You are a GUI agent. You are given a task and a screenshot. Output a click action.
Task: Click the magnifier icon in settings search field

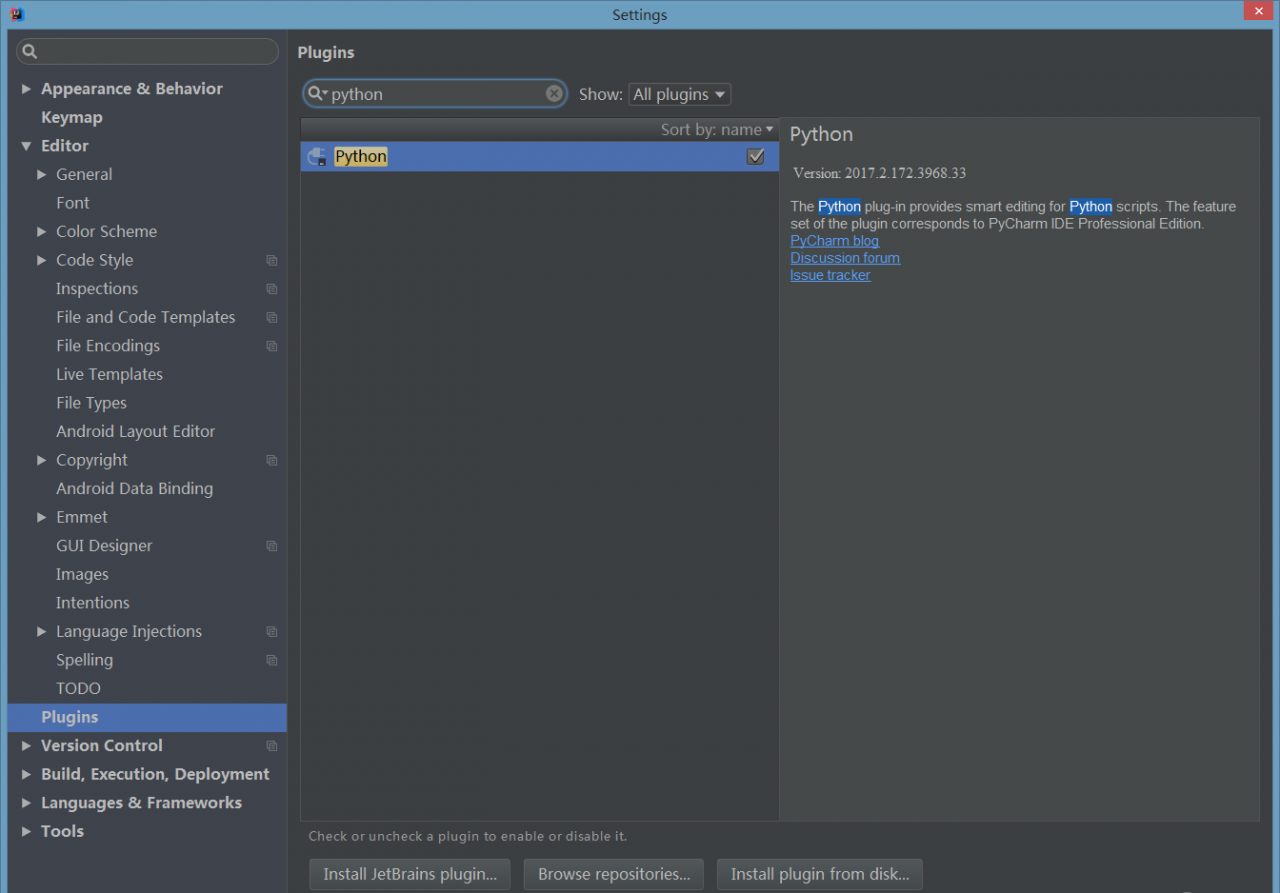tap(30, 52)
